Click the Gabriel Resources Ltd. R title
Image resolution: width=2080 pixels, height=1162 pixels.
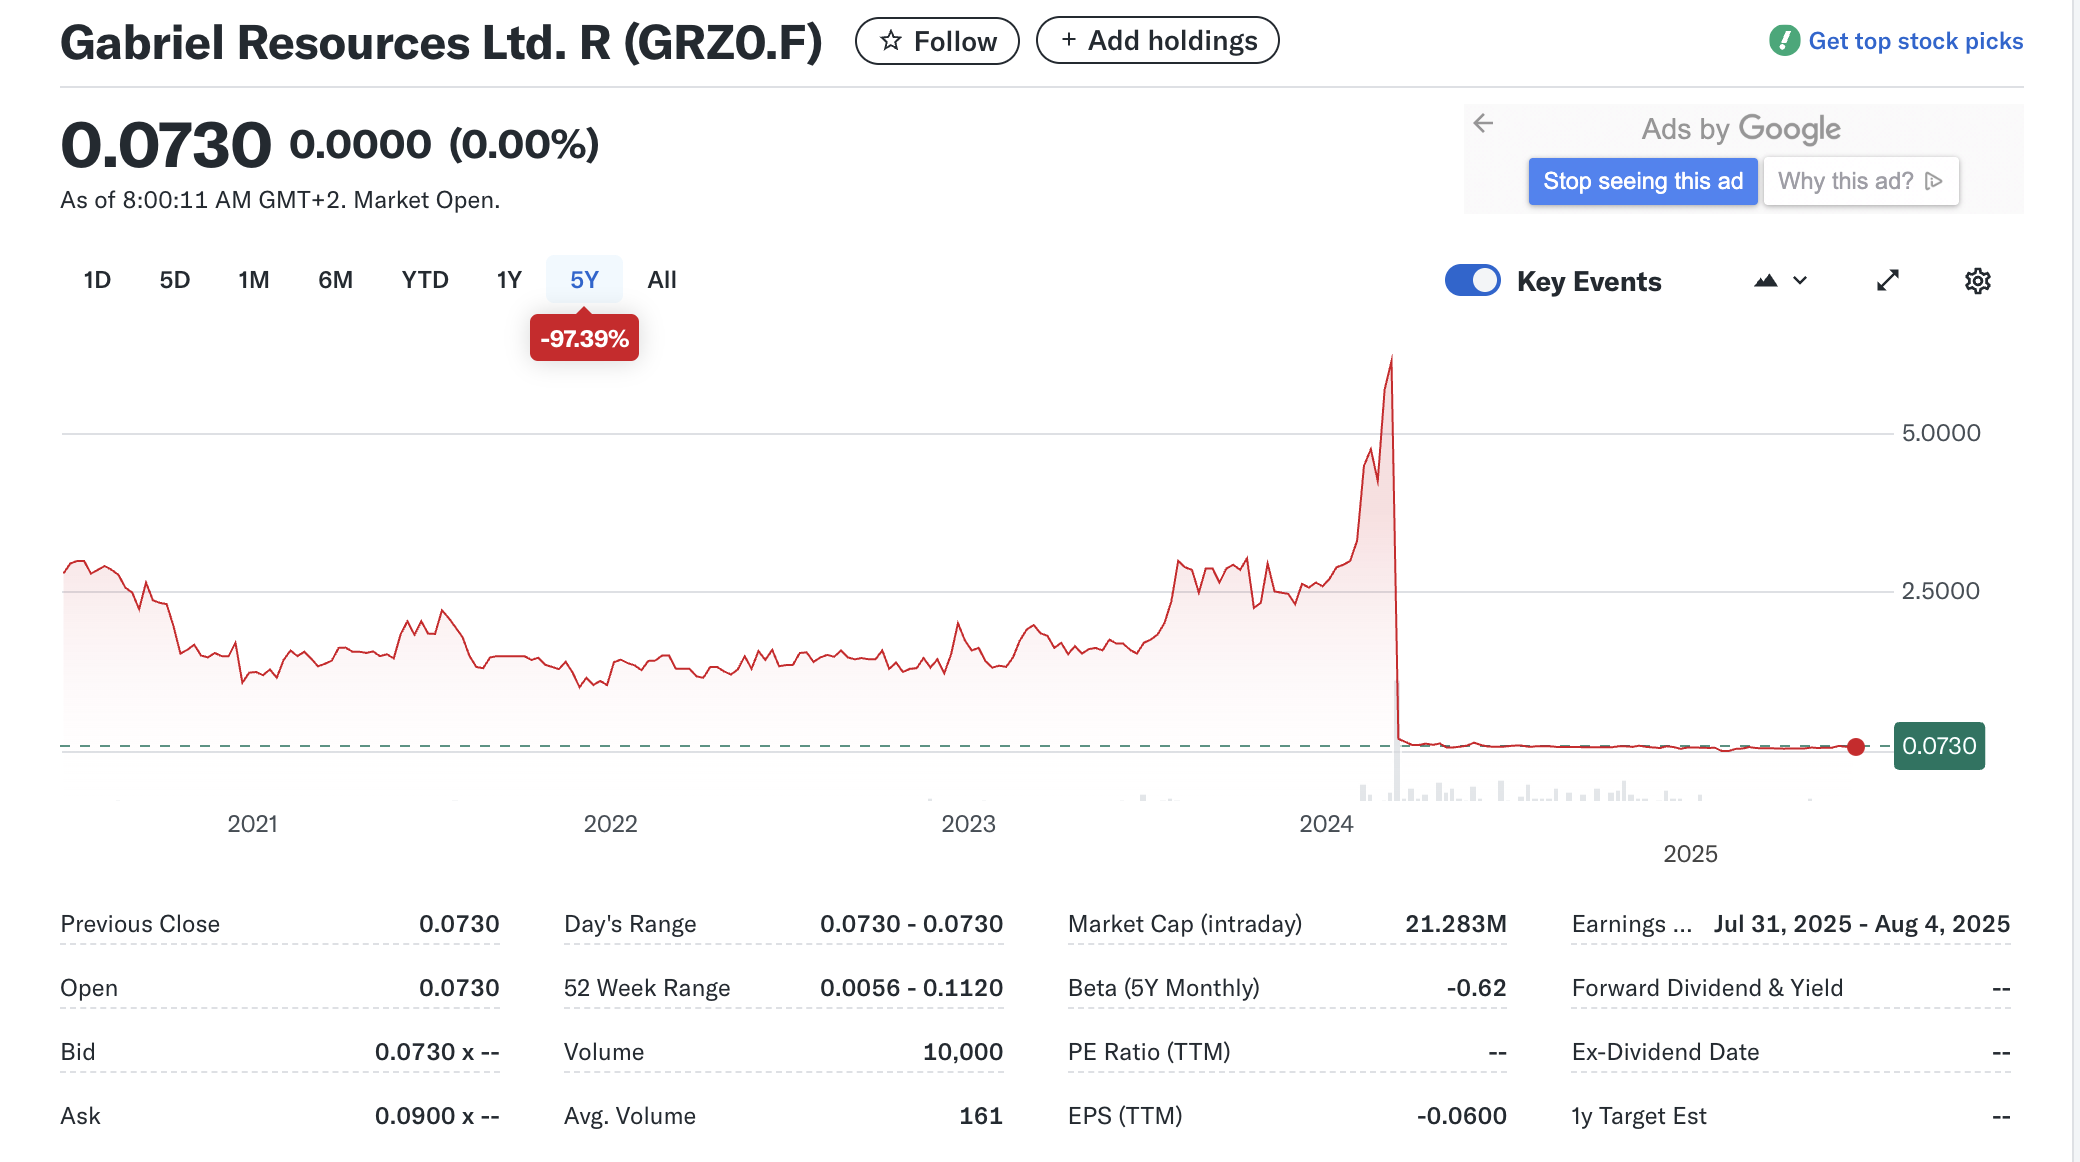click(x=441, y=43)
